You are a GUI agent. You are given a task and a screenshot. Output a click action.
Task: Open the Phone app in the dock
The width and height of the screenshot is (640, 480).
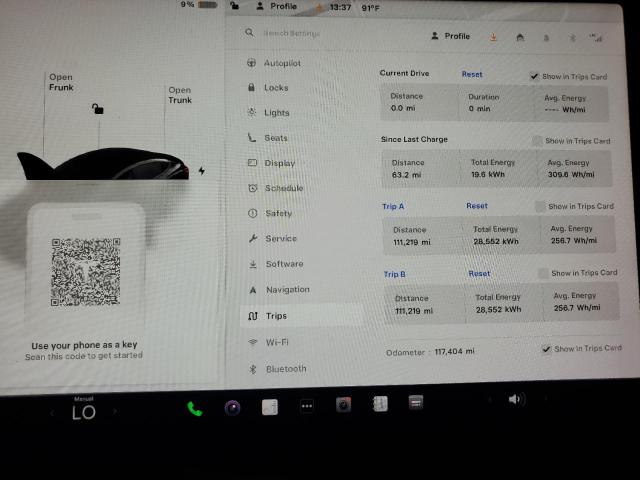(194, 408)
